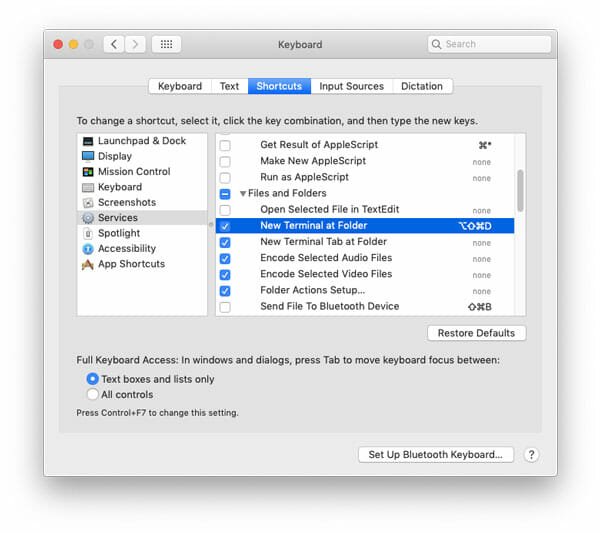Open the Input Sources tab
600x533 pixels.
(x=351, y=86)
